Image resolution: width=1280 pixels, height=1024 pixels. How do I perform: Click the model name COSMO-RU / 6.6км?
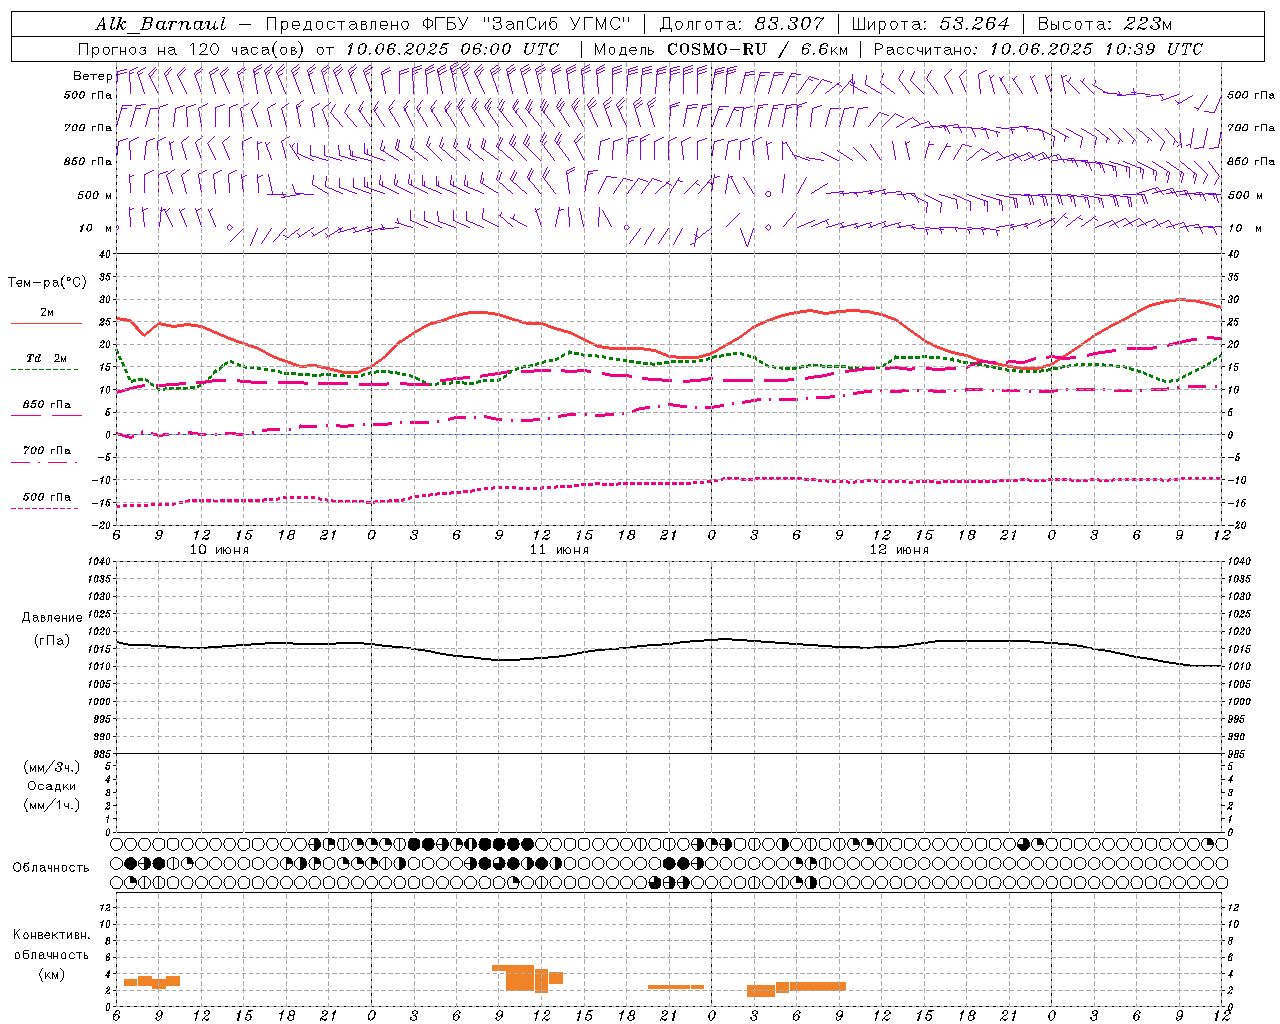click(x=757, y=49)
